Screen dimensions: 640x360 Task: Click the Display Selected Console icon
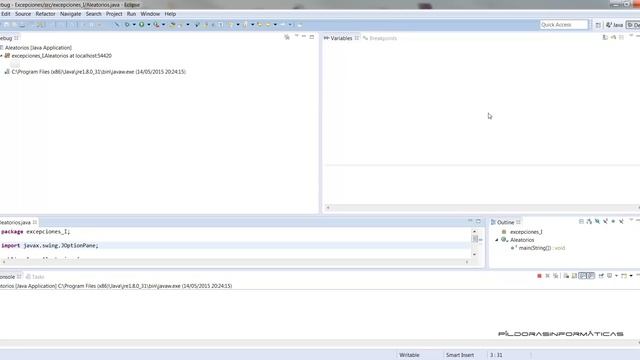click(x=609, y=276)
